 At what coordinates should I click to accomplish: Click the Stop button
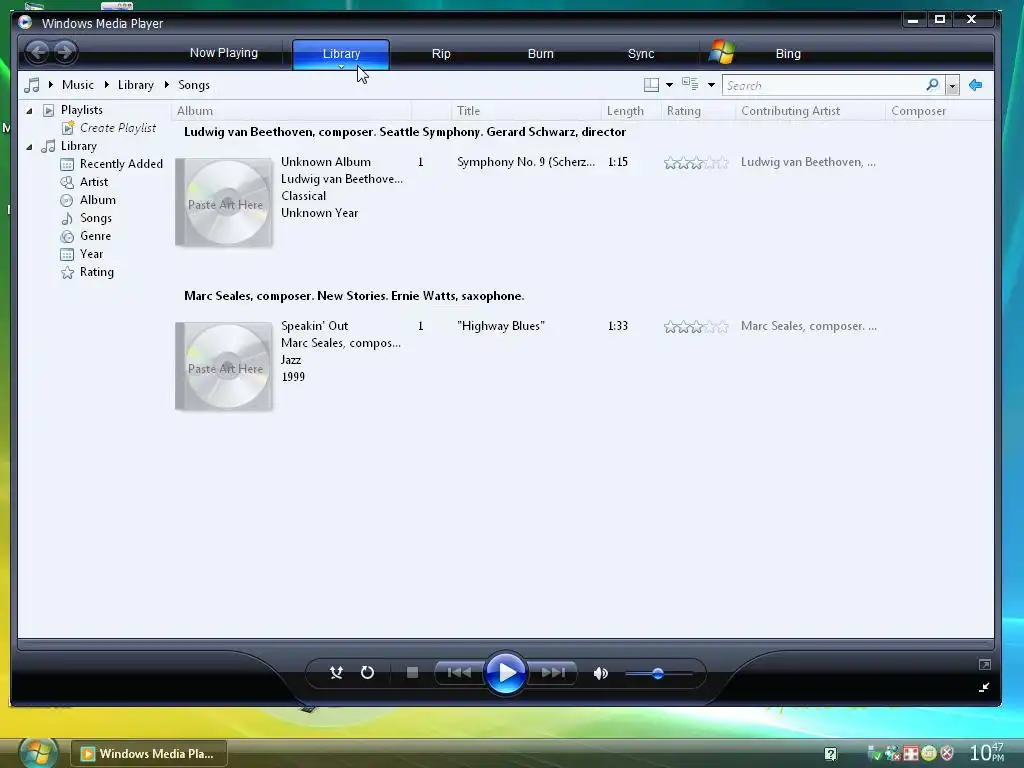[412, 673]
